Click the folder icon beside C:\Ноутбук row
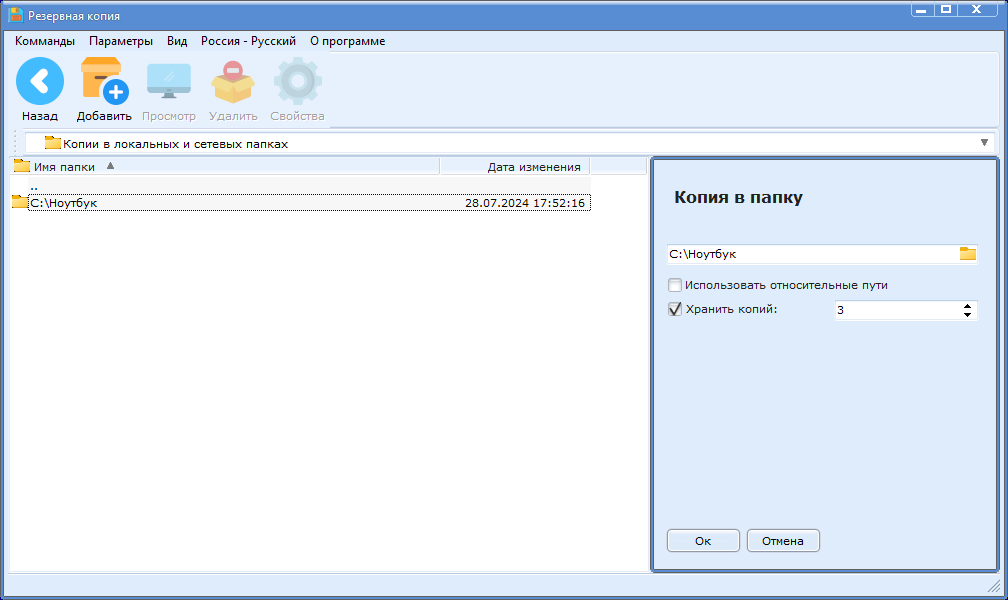This screenshot has width=1008, height=600. click(x=19, y=203)
